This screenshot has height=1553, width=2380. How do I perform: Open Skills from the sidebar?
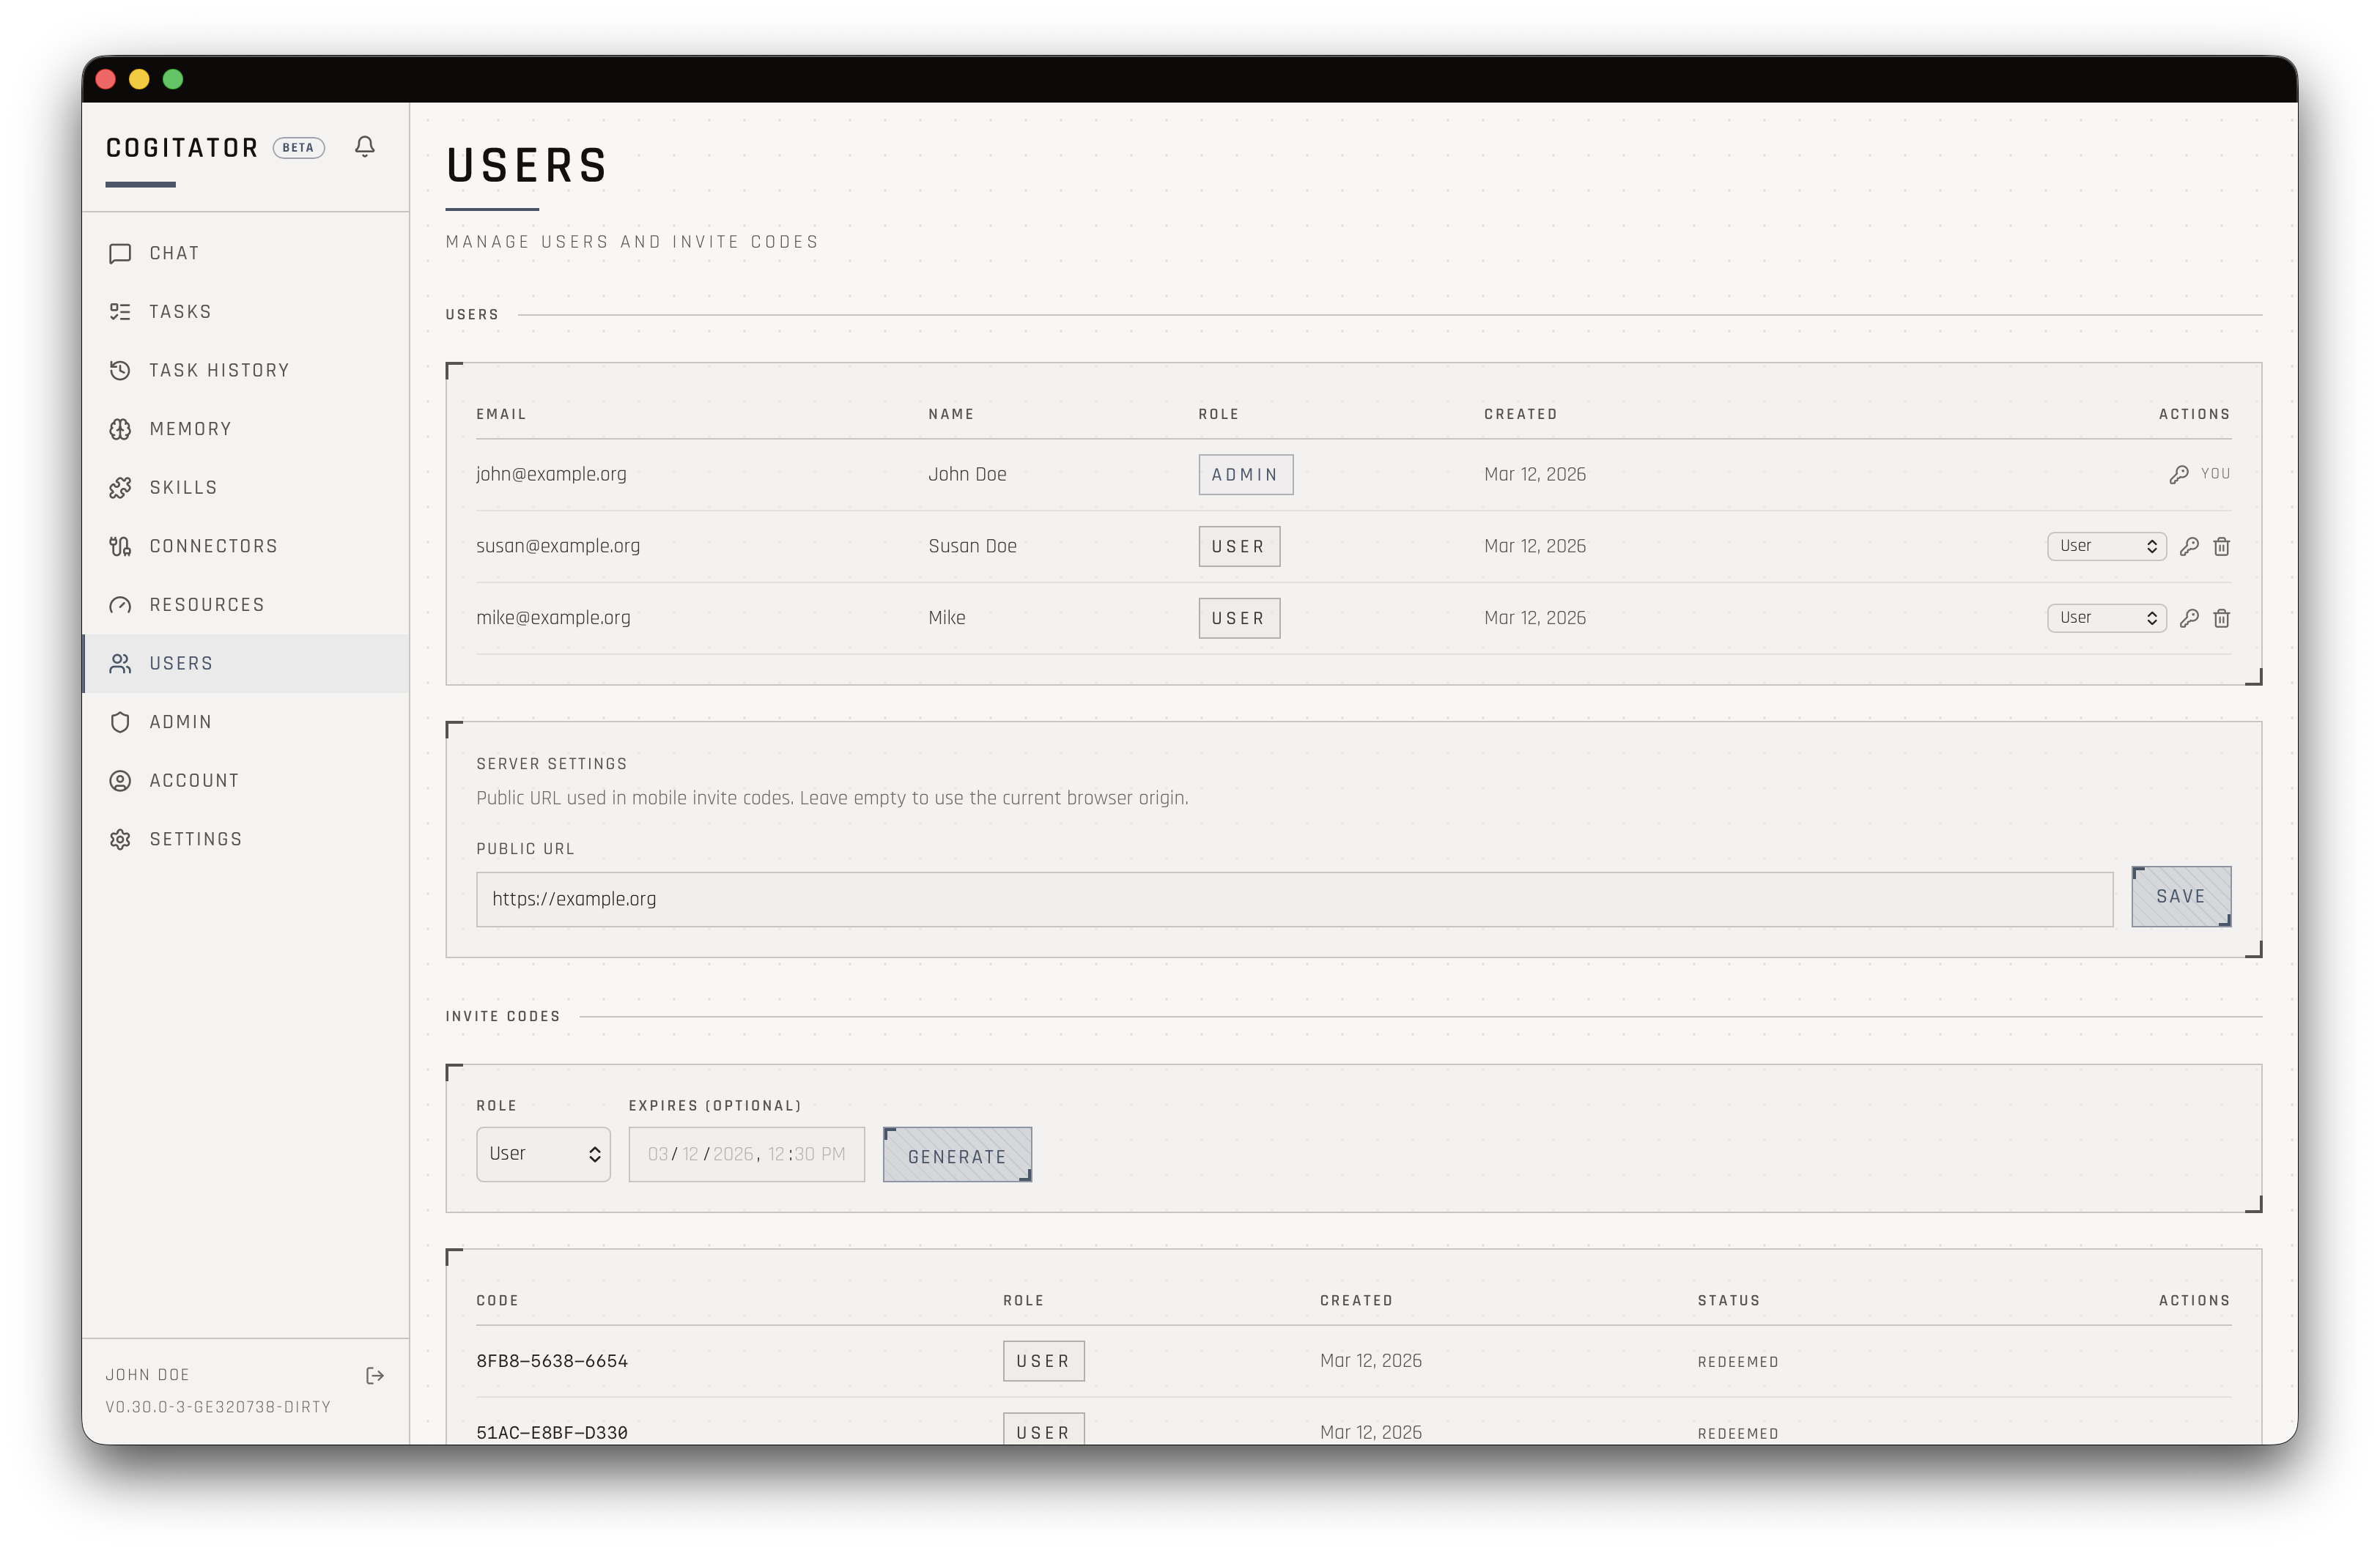tap(245, 488)
